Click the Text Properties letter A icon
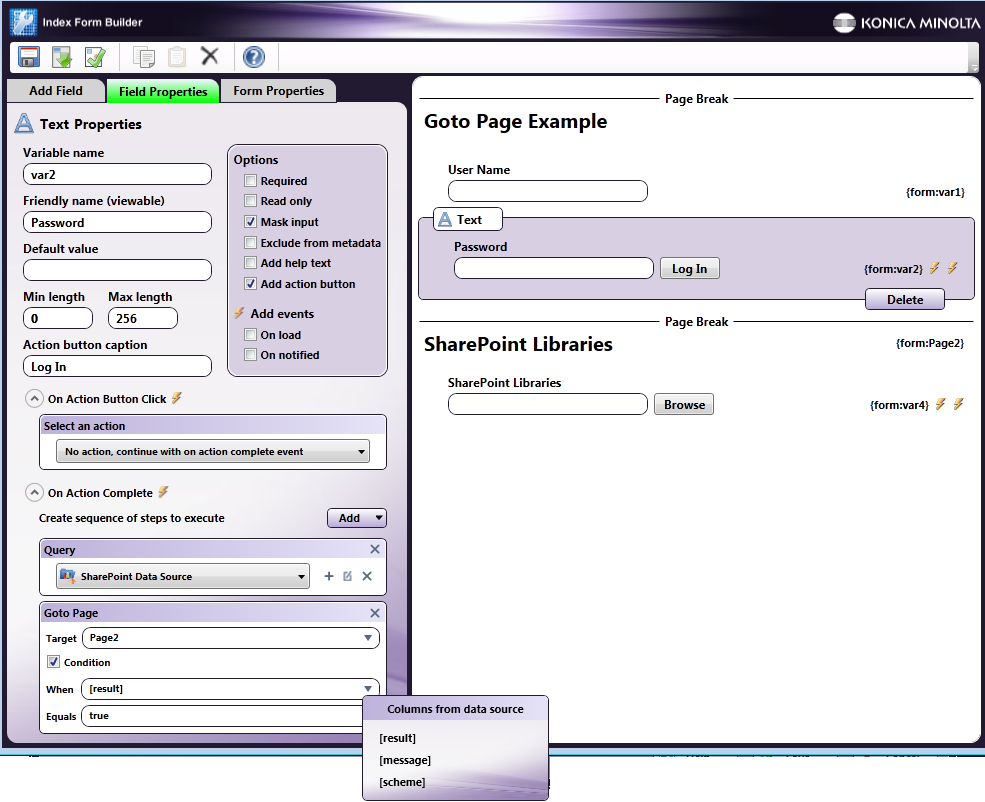Image resolution: width=985 pixels, height=802 pixels. tap(24, 123)
